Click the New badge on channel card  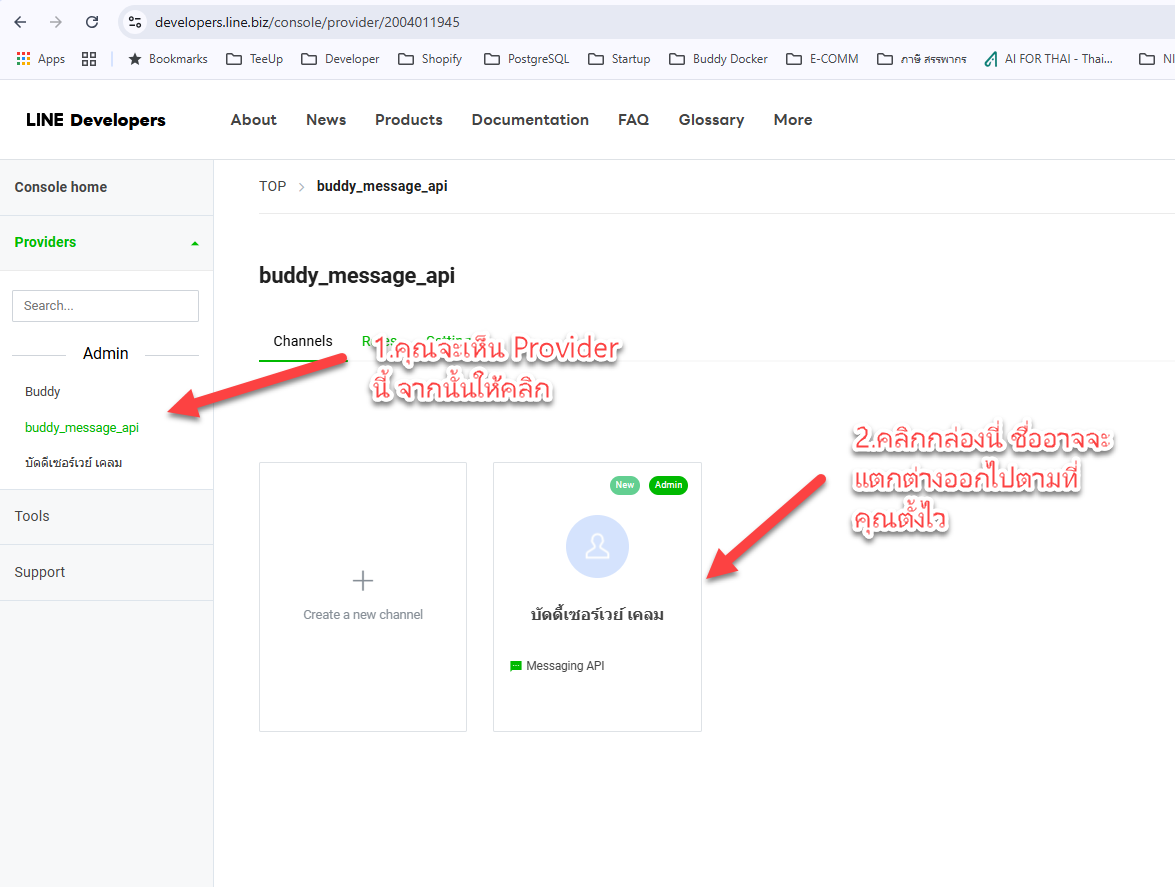coord(625,485)
